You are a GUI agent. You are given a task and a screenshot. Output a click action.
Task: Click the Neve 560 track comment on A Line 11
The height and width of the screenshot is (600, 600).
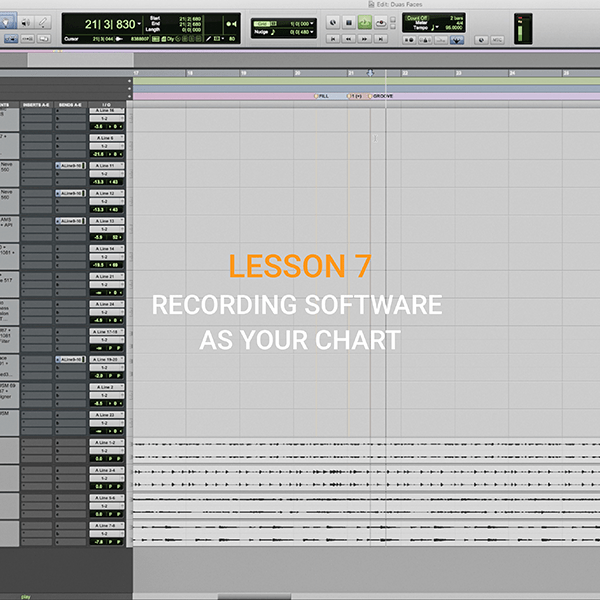(9, 173)
